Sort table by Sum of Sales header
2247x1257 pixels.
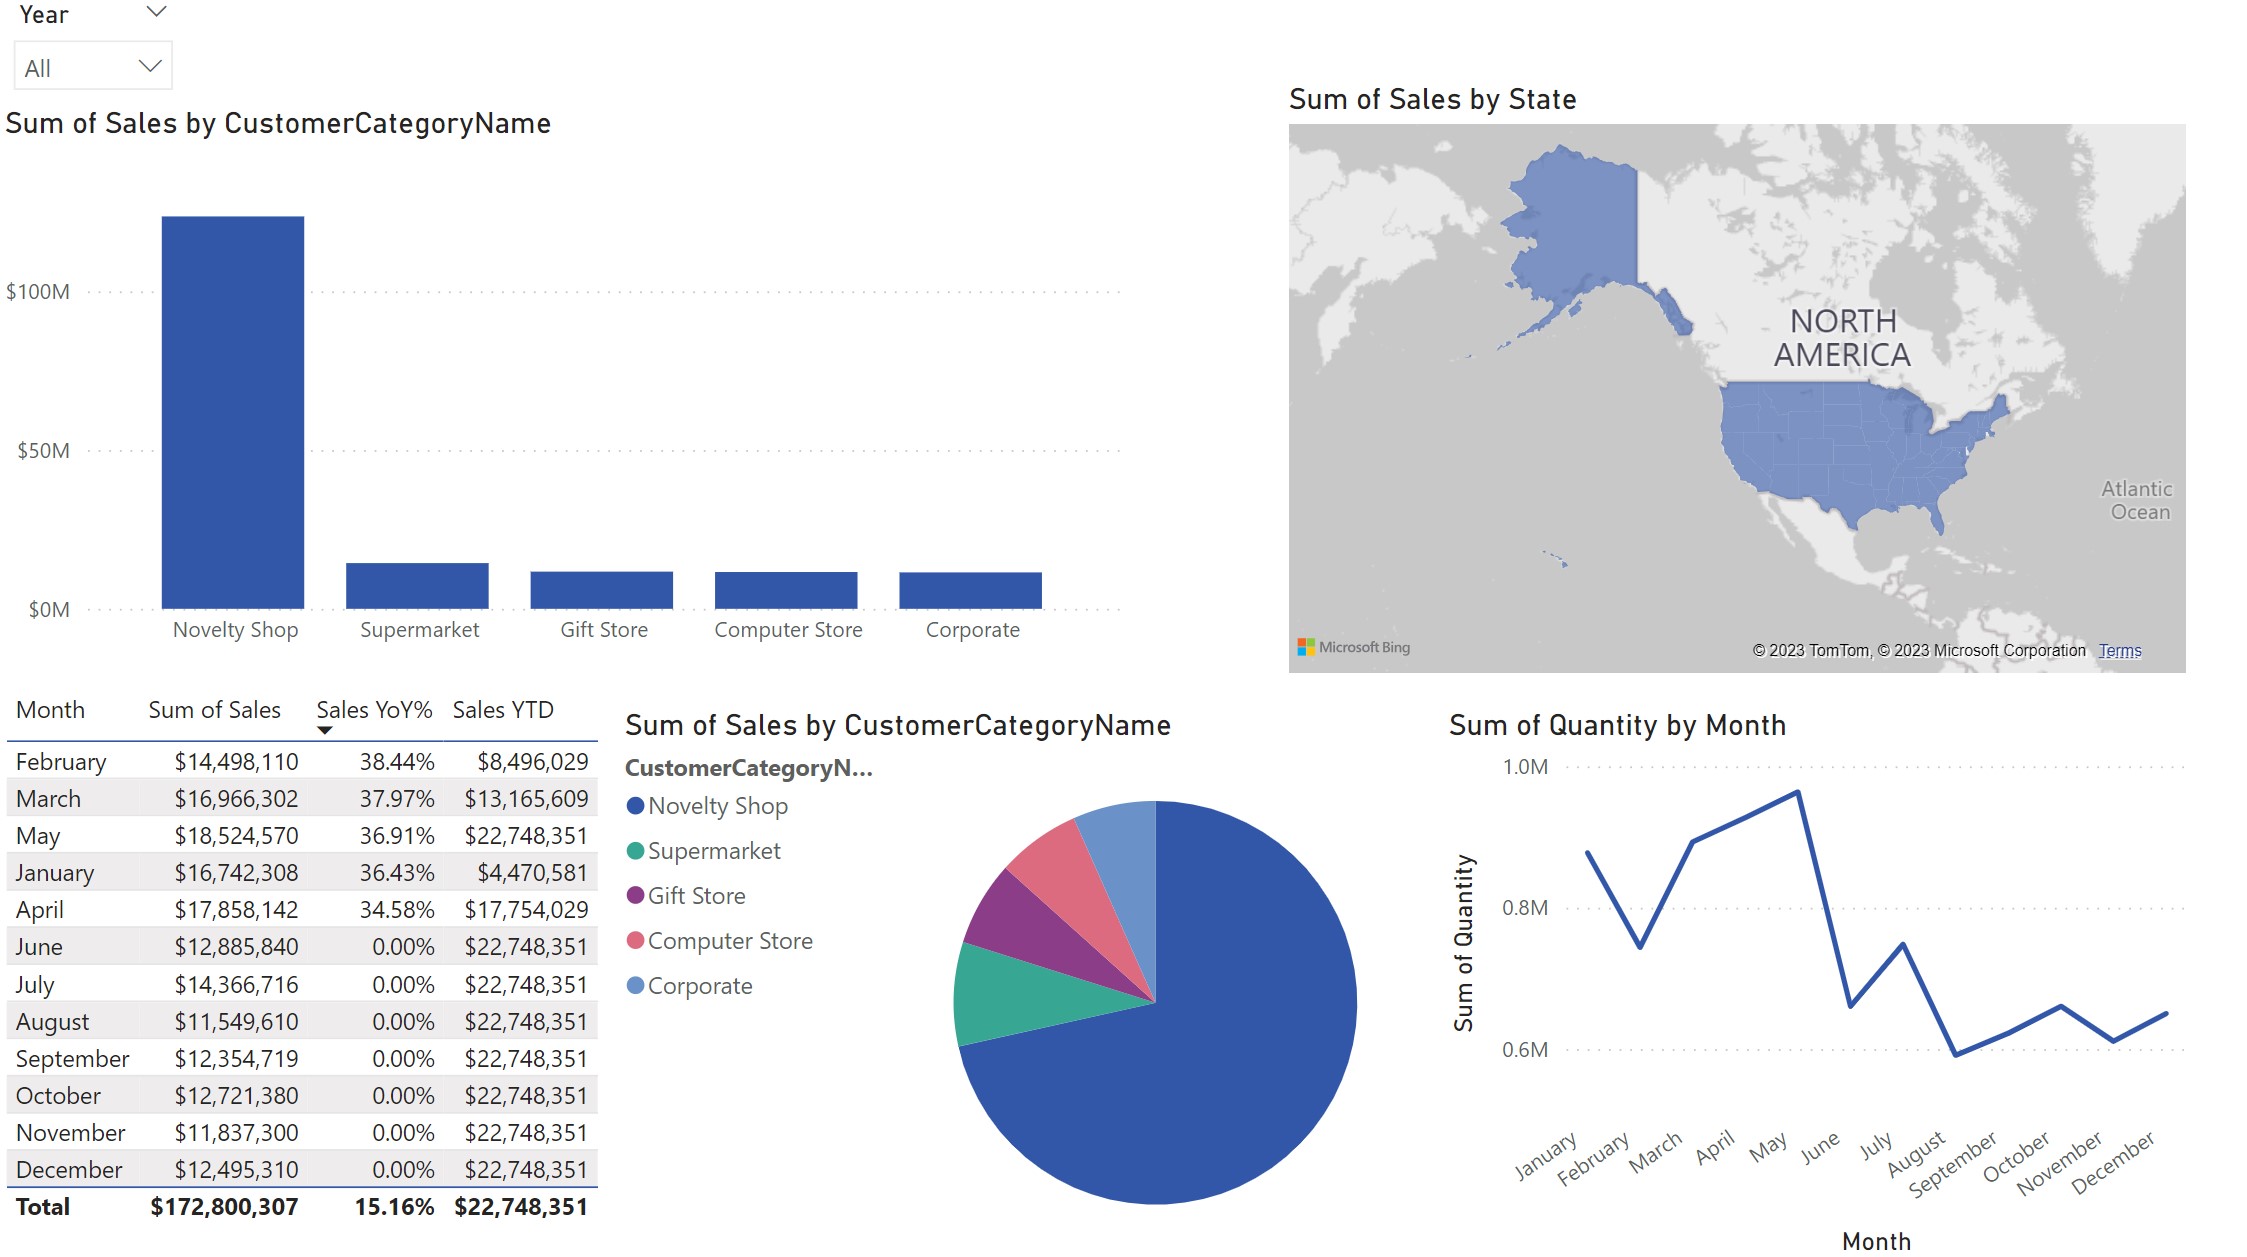tap(214, 710)
